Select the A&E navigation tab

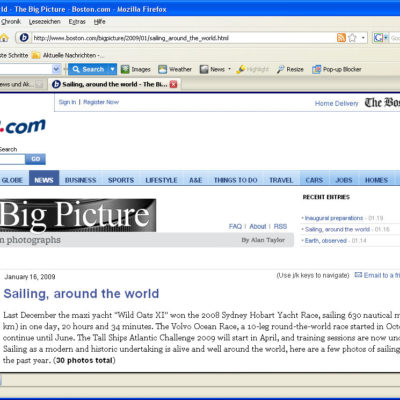click(x=196, y=180)
